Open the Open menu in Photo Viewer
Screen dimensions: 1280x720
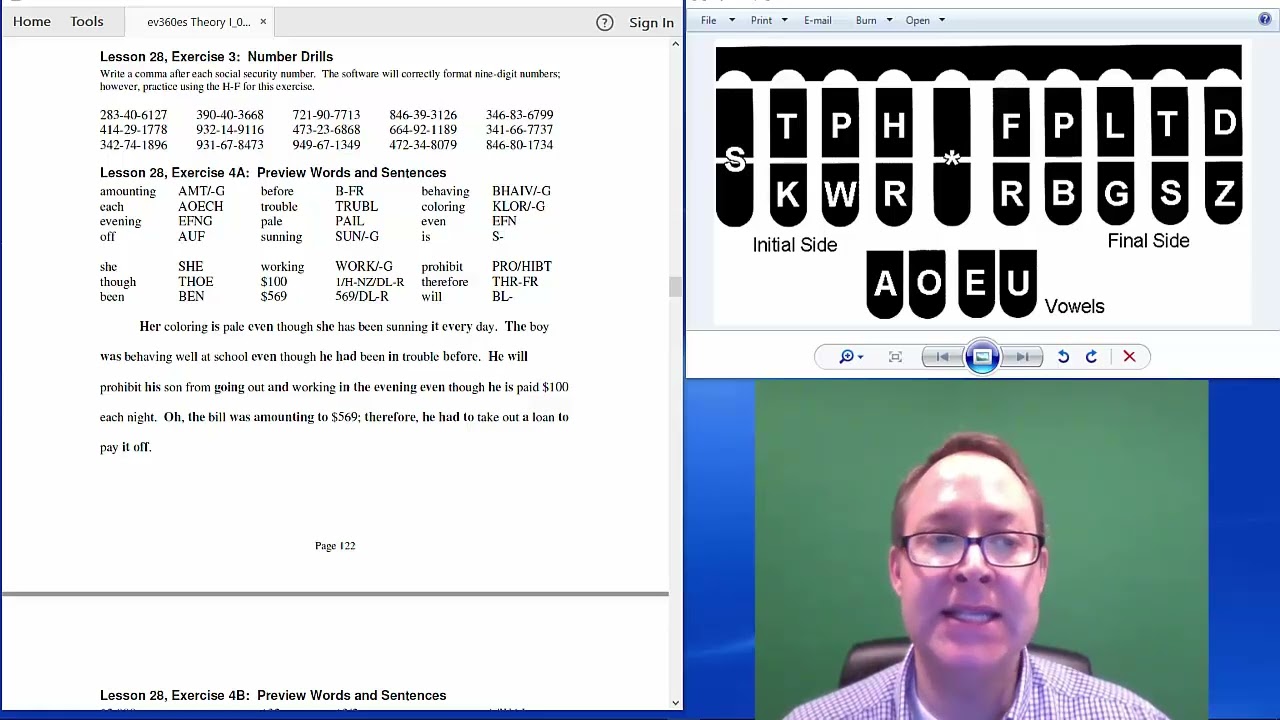(917, 20)
